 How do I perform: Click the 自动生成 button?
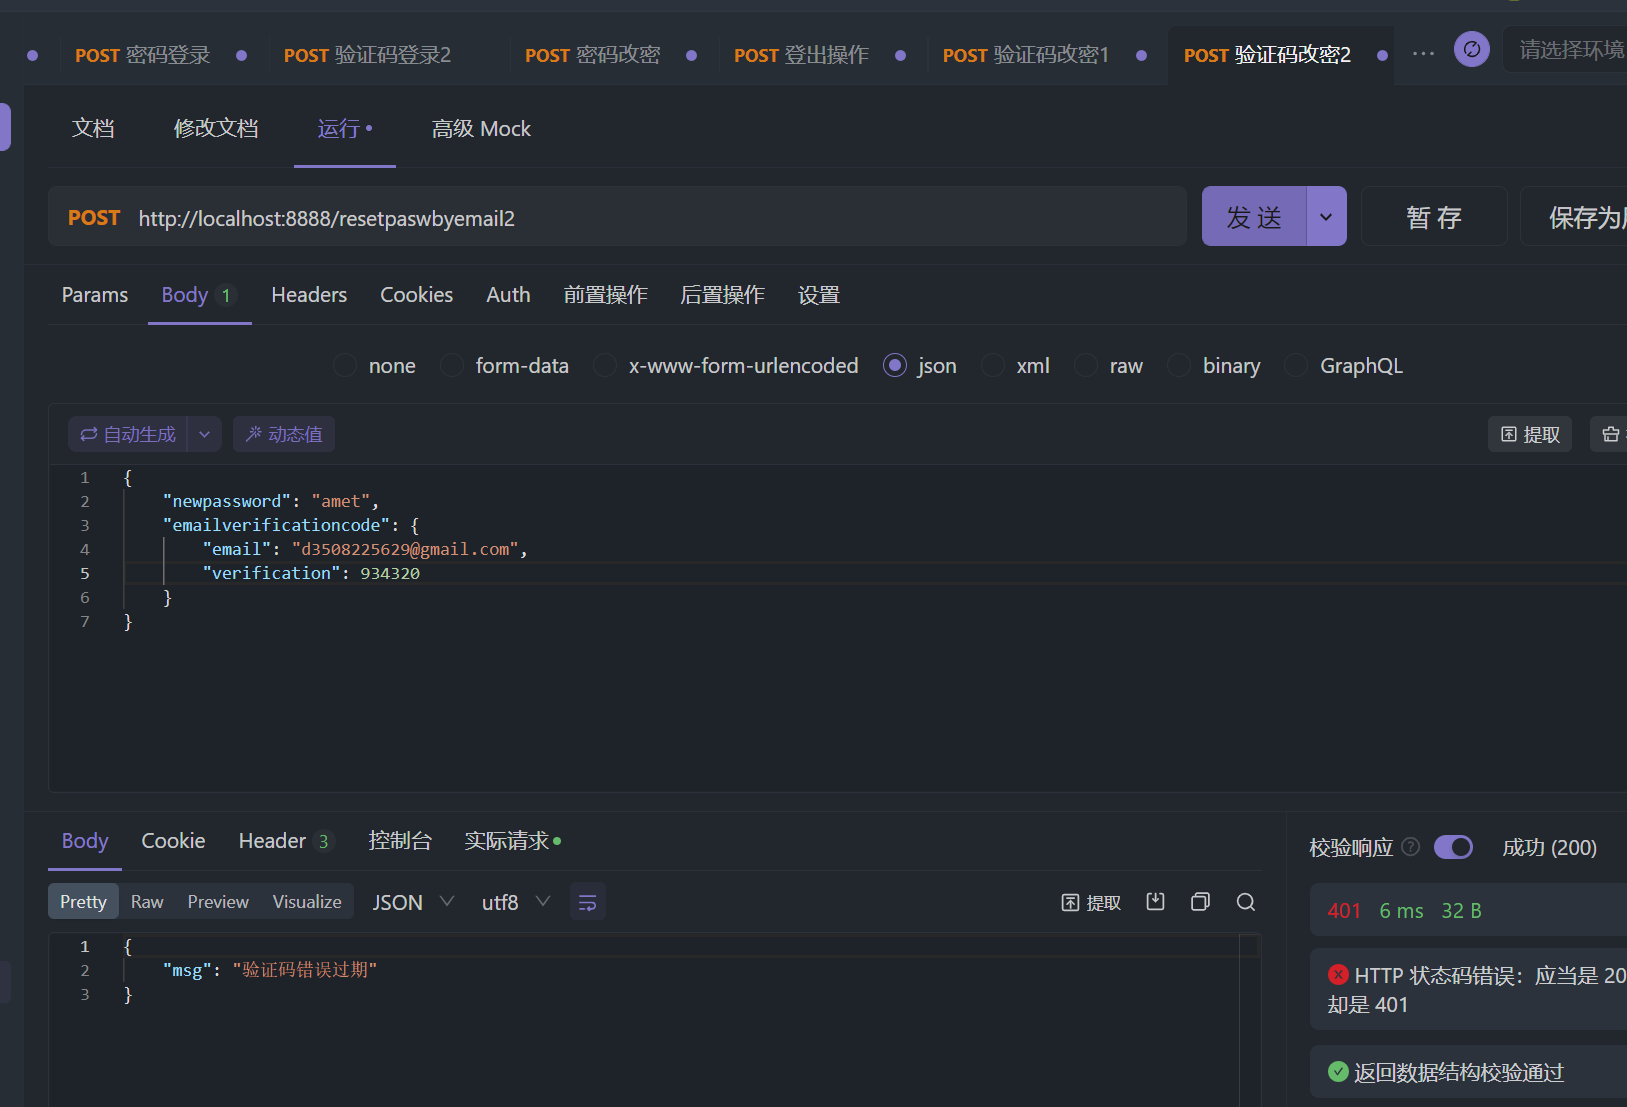coord(128,434)
